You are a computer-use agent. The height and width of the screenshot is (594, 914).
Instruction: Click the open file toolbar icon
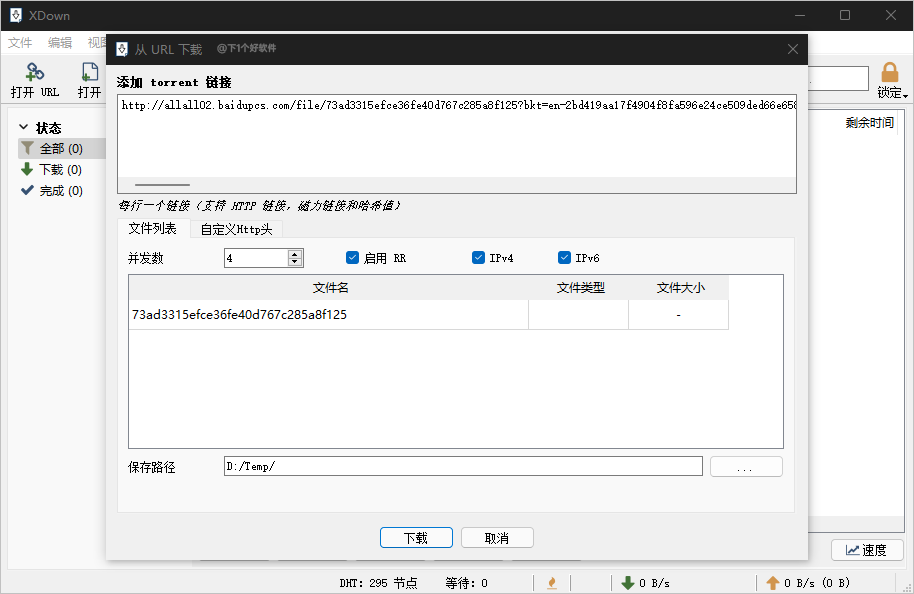click(x=90, y=72)
